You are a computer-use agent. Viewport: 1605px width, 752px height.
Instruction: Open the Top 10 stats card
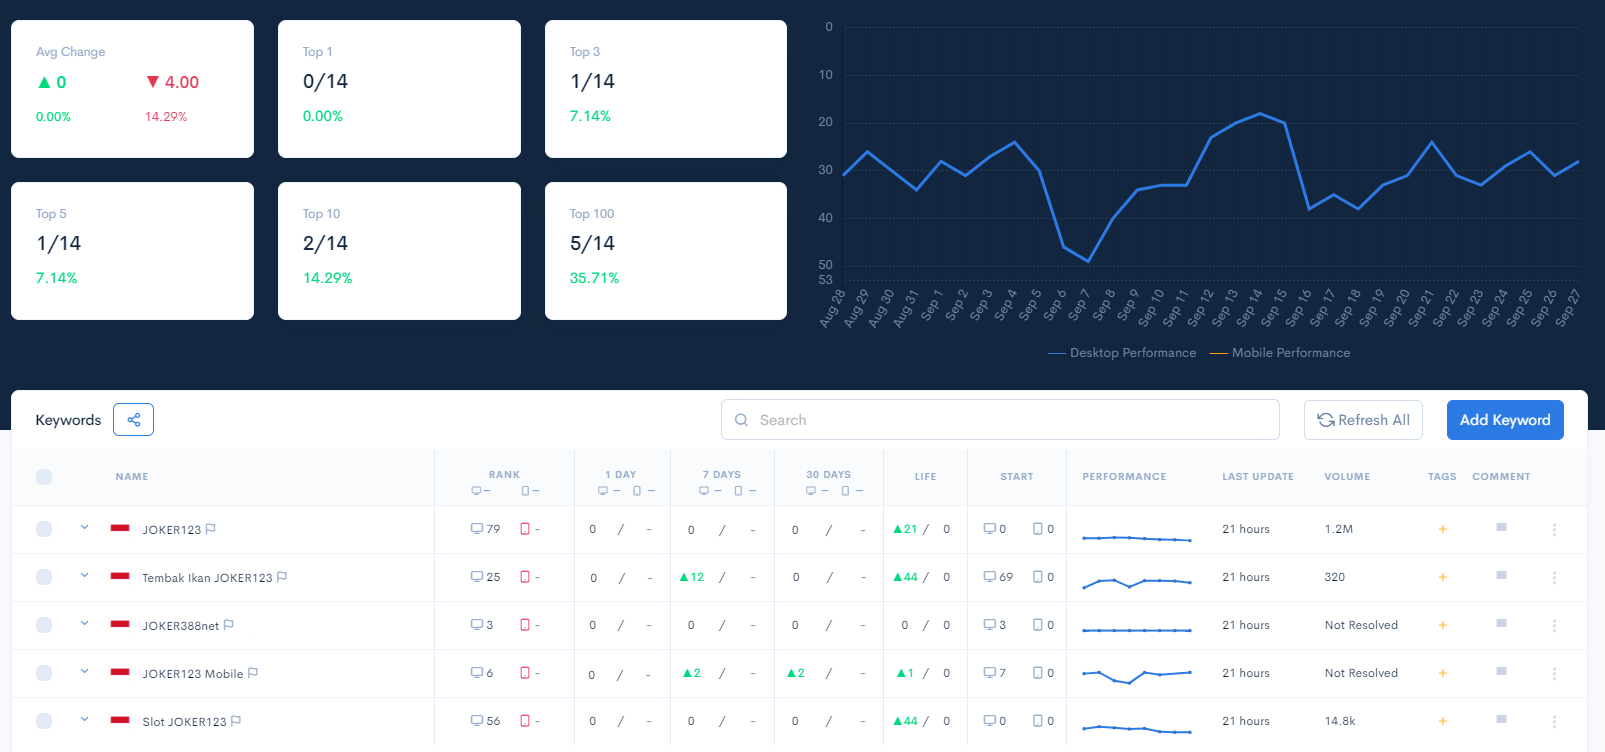399,251
